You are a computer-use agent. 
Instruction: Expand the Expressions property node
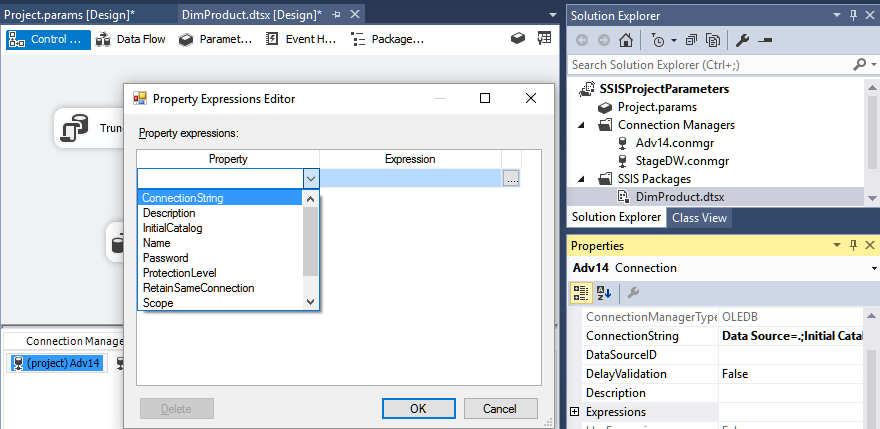tap(575, 412)
